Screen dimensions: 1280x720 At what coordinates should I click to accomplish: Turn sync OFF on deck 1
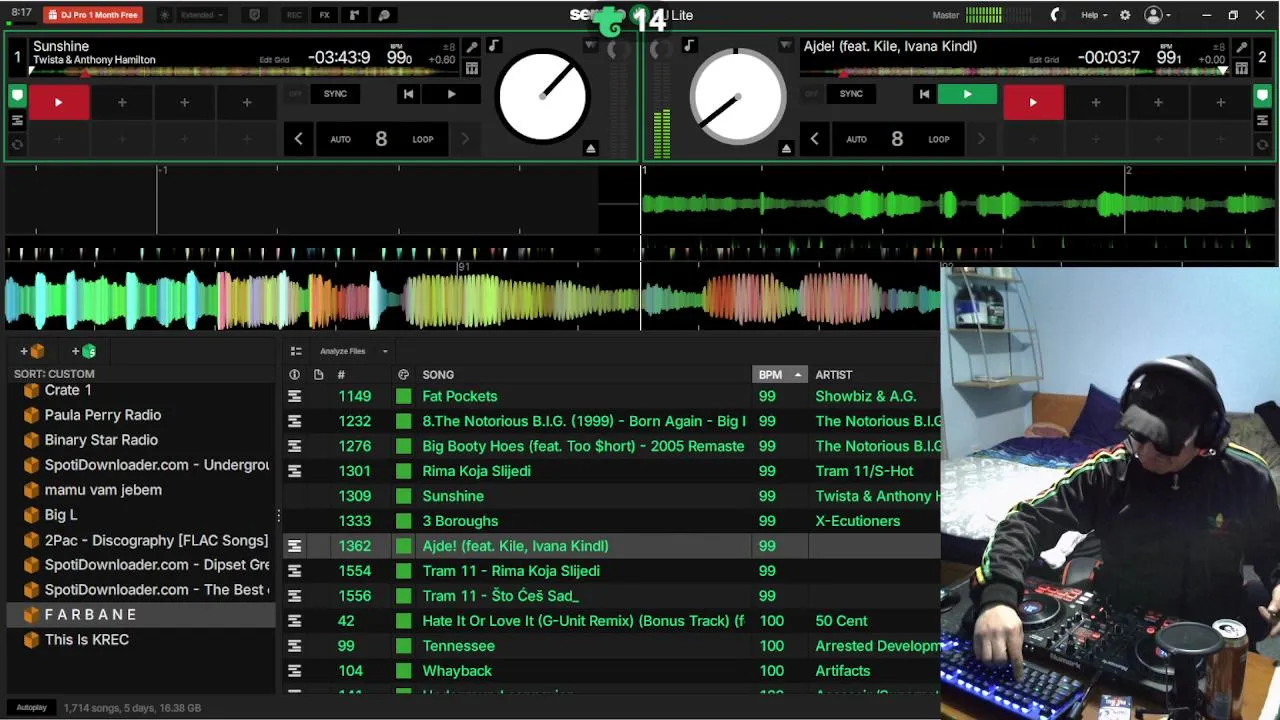click(295, 94)
